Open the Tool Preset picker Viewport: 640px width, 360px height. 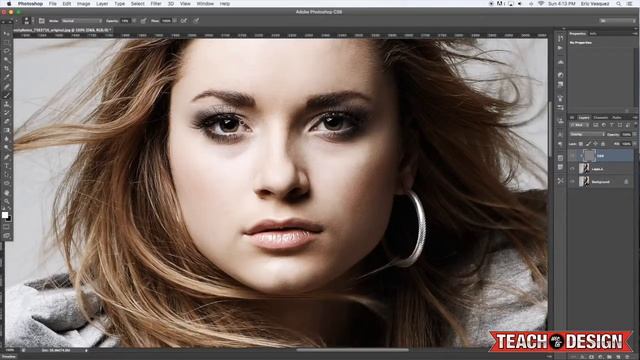16,20
